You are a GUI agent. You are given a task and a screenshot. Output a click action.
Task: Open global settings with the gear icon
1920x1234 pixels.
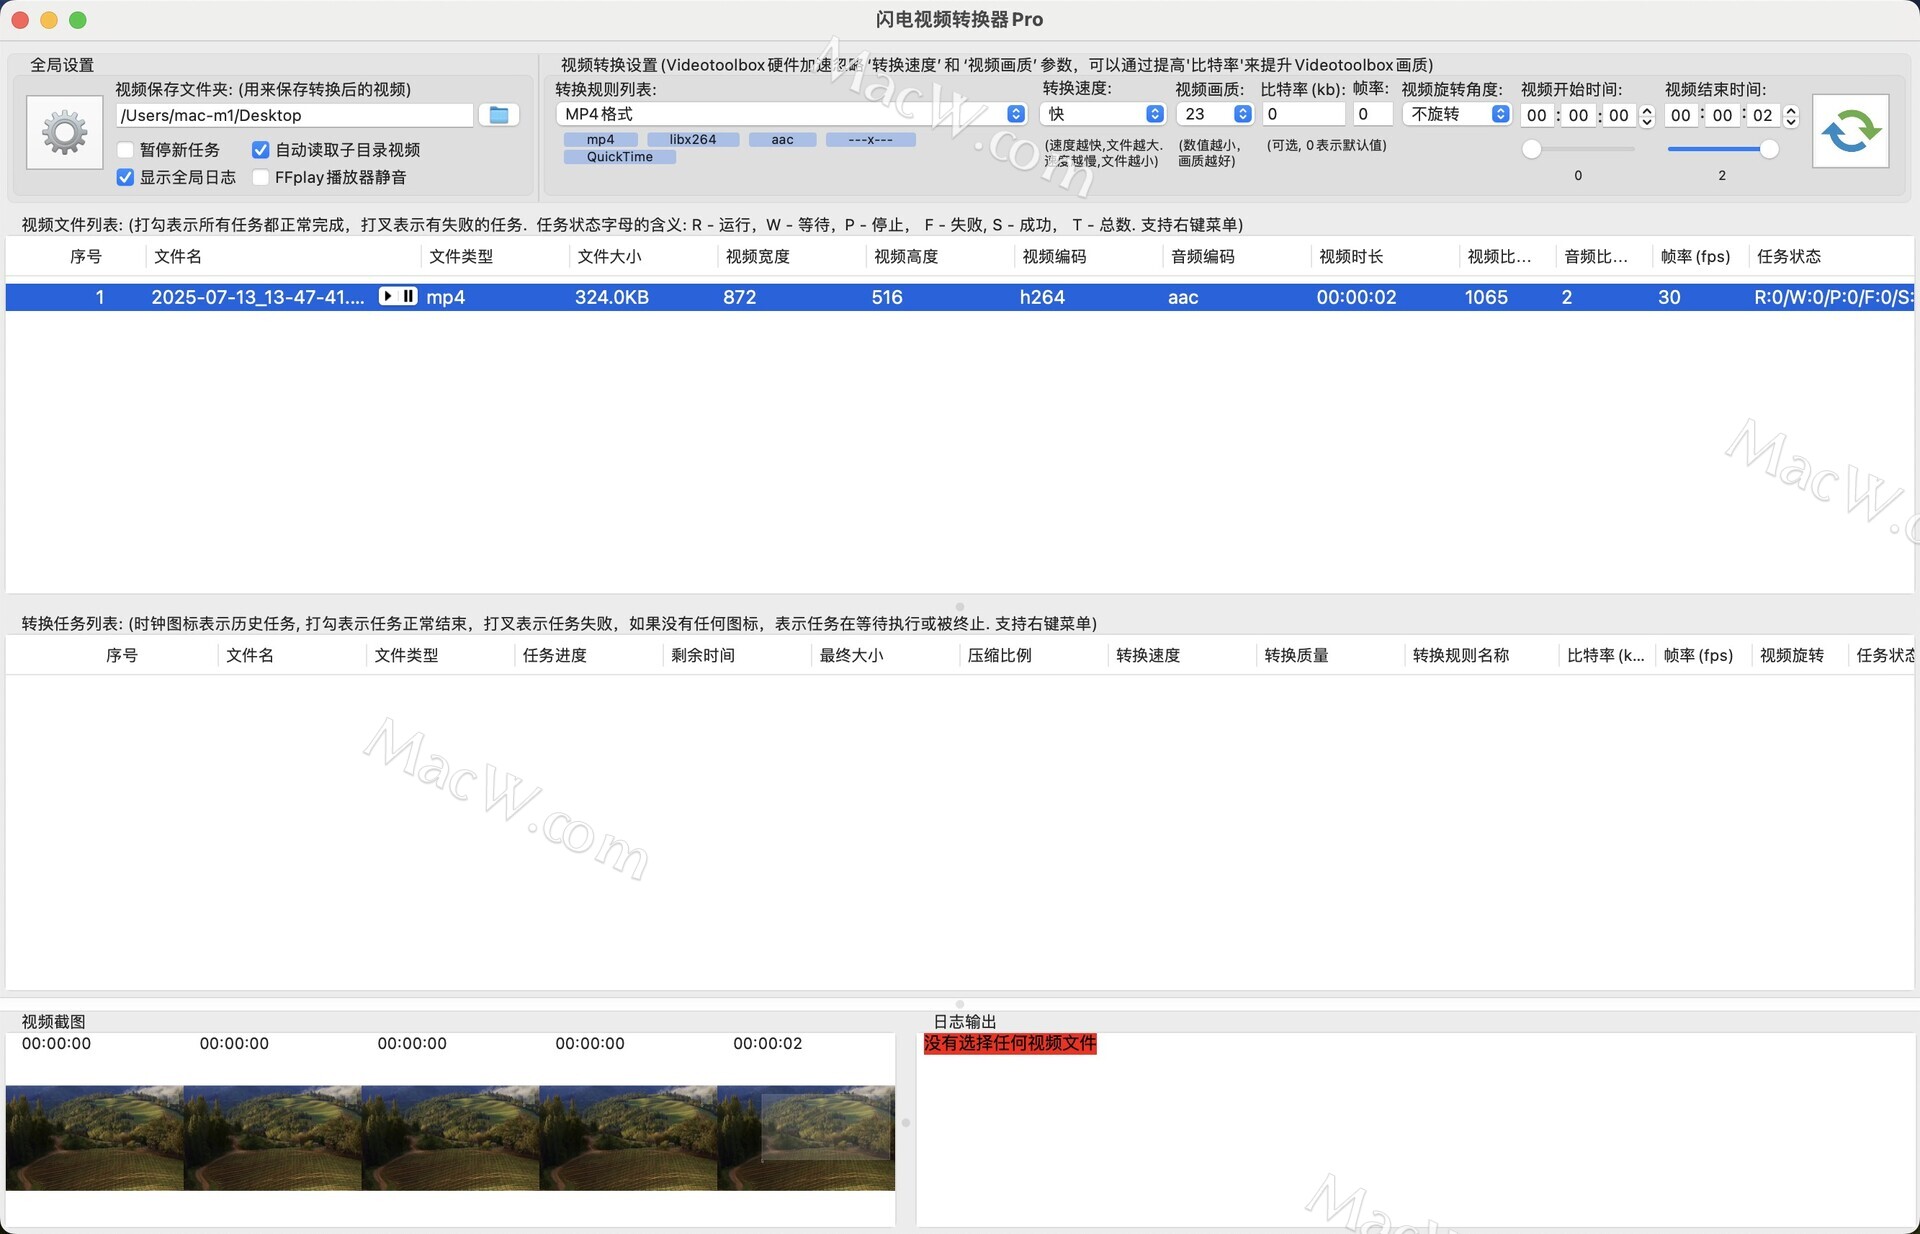[64, 132]
